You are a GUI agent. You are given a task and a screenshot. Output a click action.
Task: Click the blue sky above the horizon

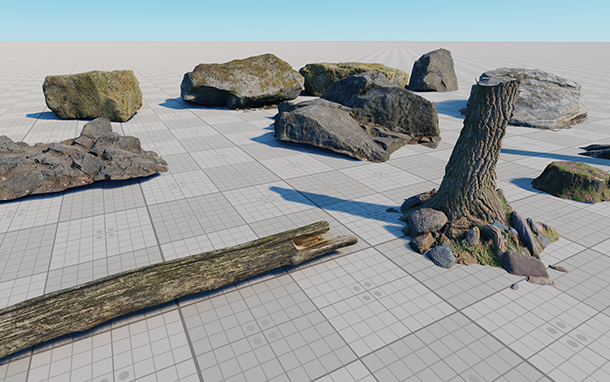[305, 20]
